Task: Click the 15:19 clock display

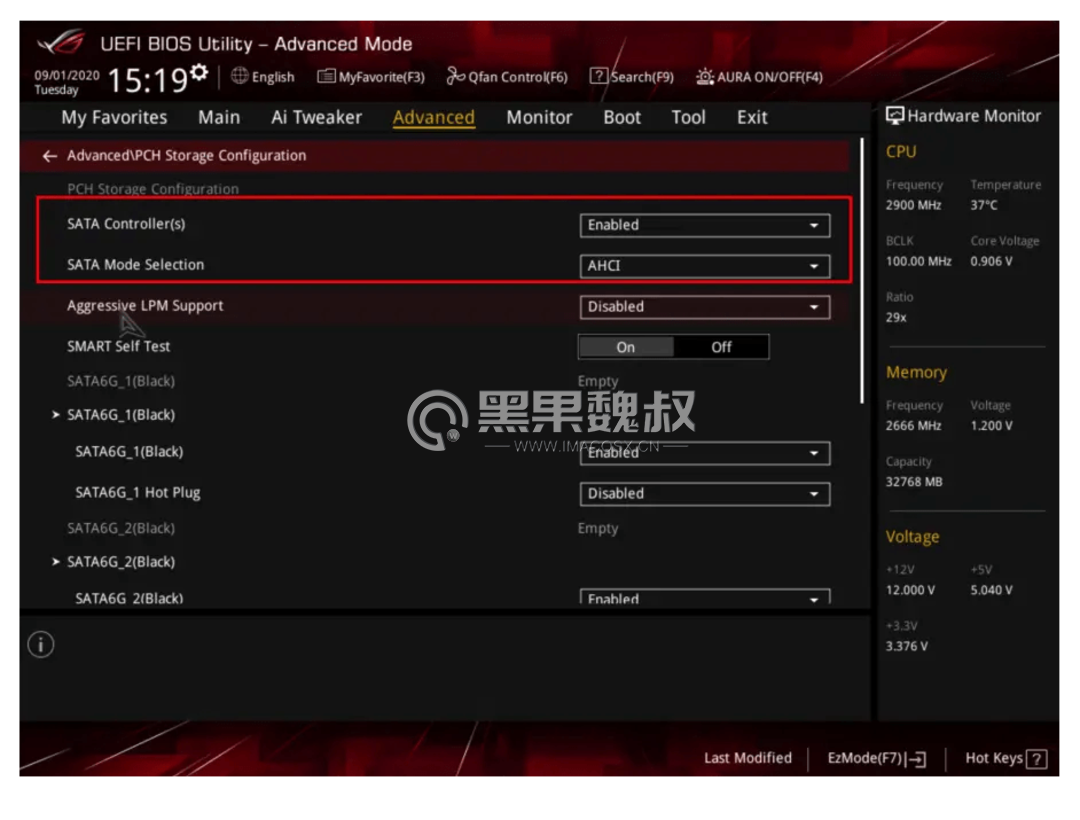Action: click(x=148, y=80)
